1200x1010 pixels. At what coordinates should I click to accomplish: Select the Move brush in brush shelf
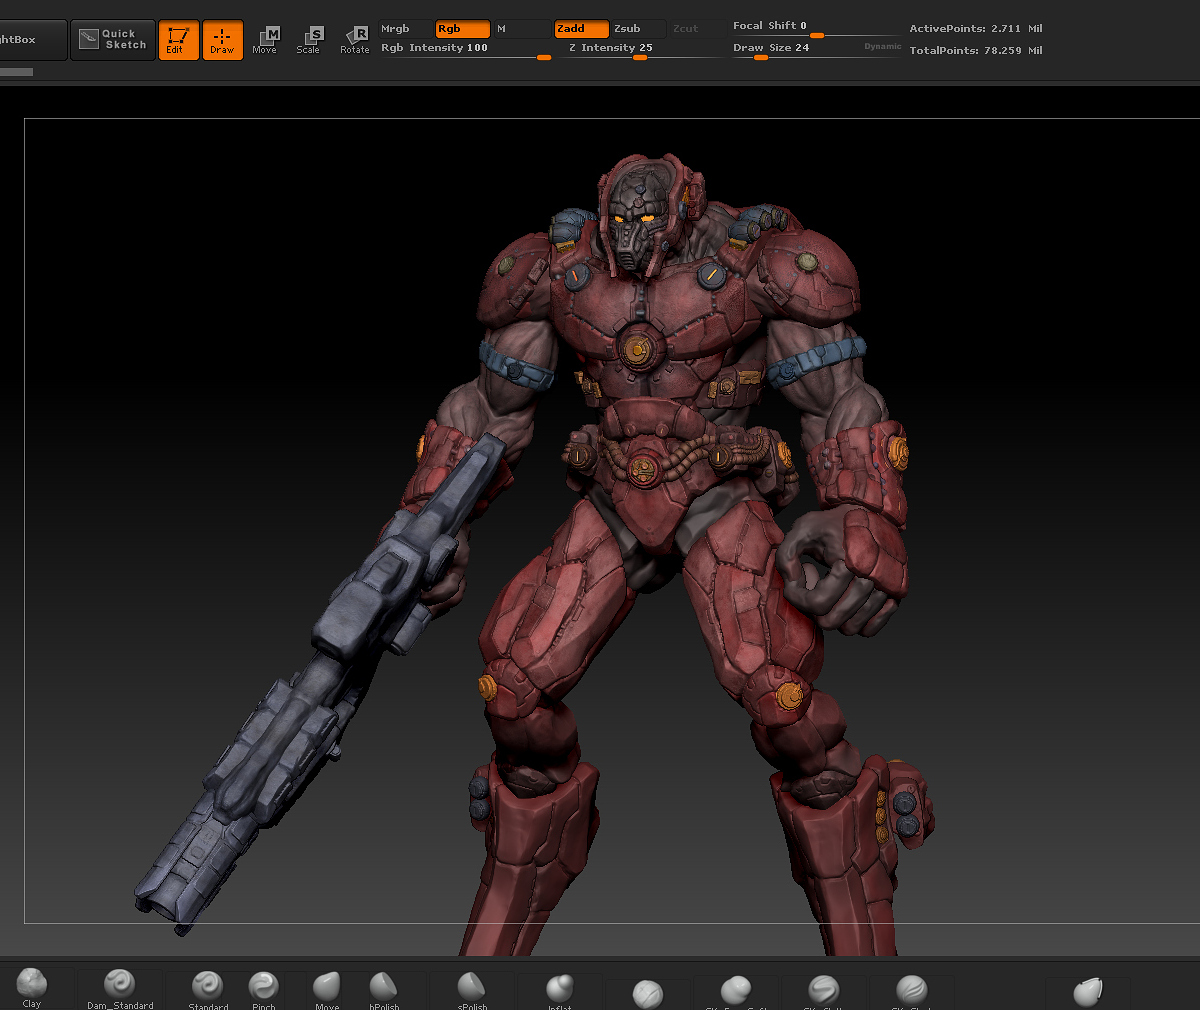pyautogui.click(x=327, y=990)
